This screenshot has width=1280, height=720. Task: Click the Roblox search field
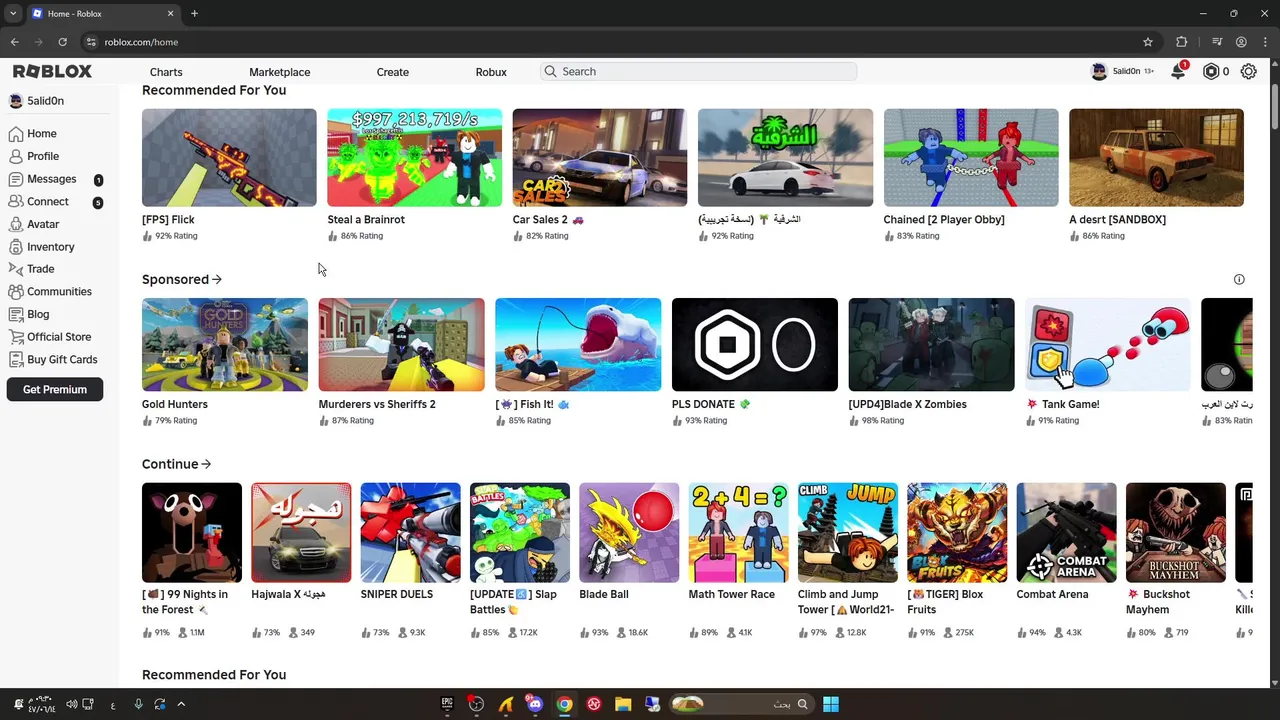tap(698, 72)
